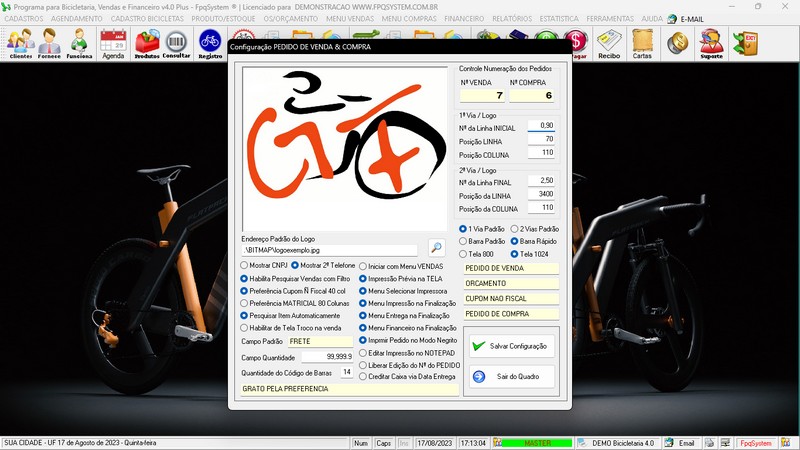
Task: Click the Agenda calendar icon
Action: pos(113,43)
